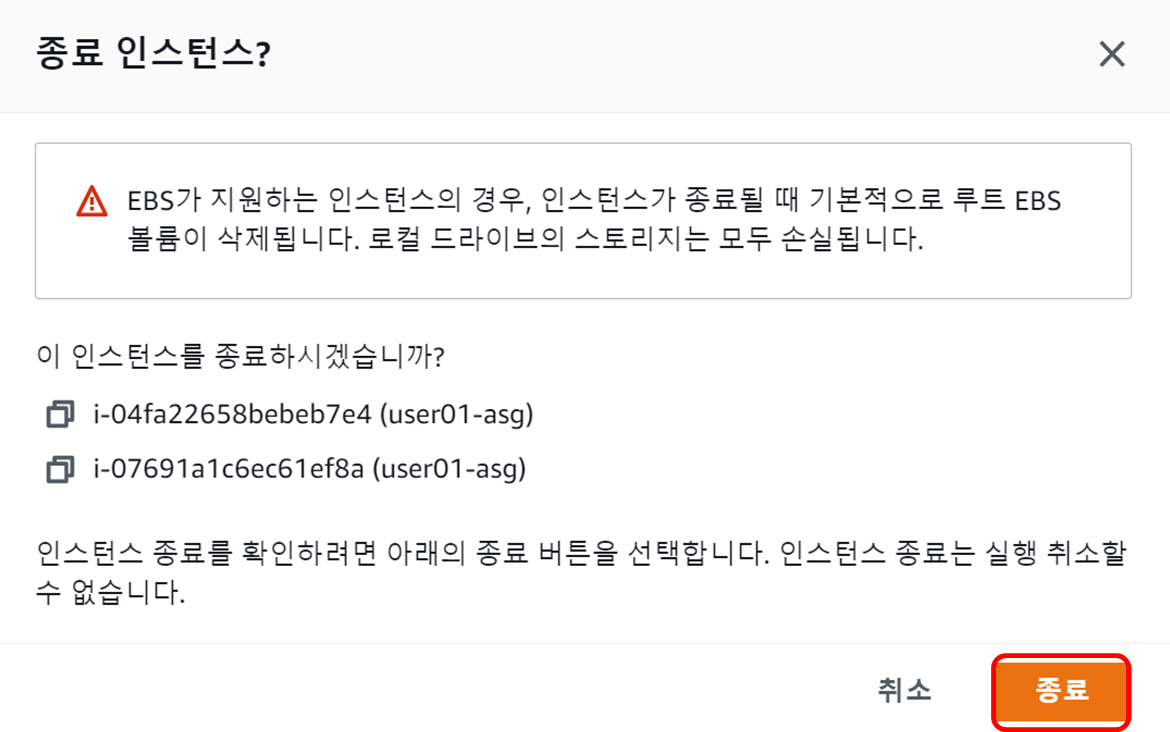The width and height of the screenshot is (1170, 732).
Task: Click the 종료 인스턴스? dialog title
Action: (153, 54)
